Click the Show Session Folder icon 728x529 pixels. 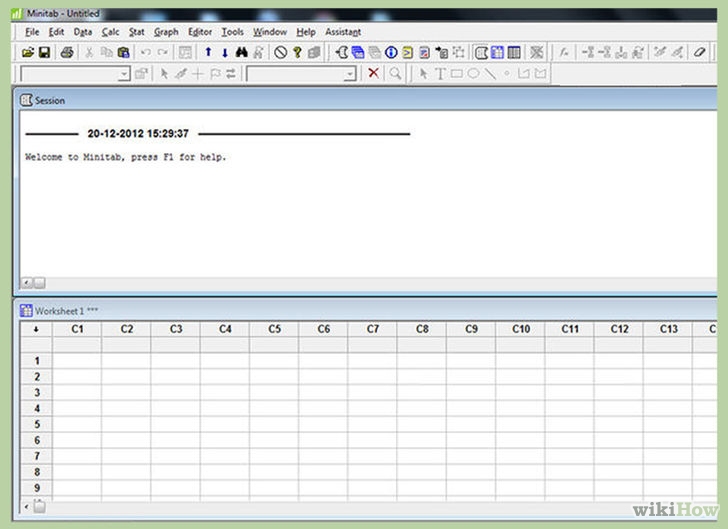point(342,52)
